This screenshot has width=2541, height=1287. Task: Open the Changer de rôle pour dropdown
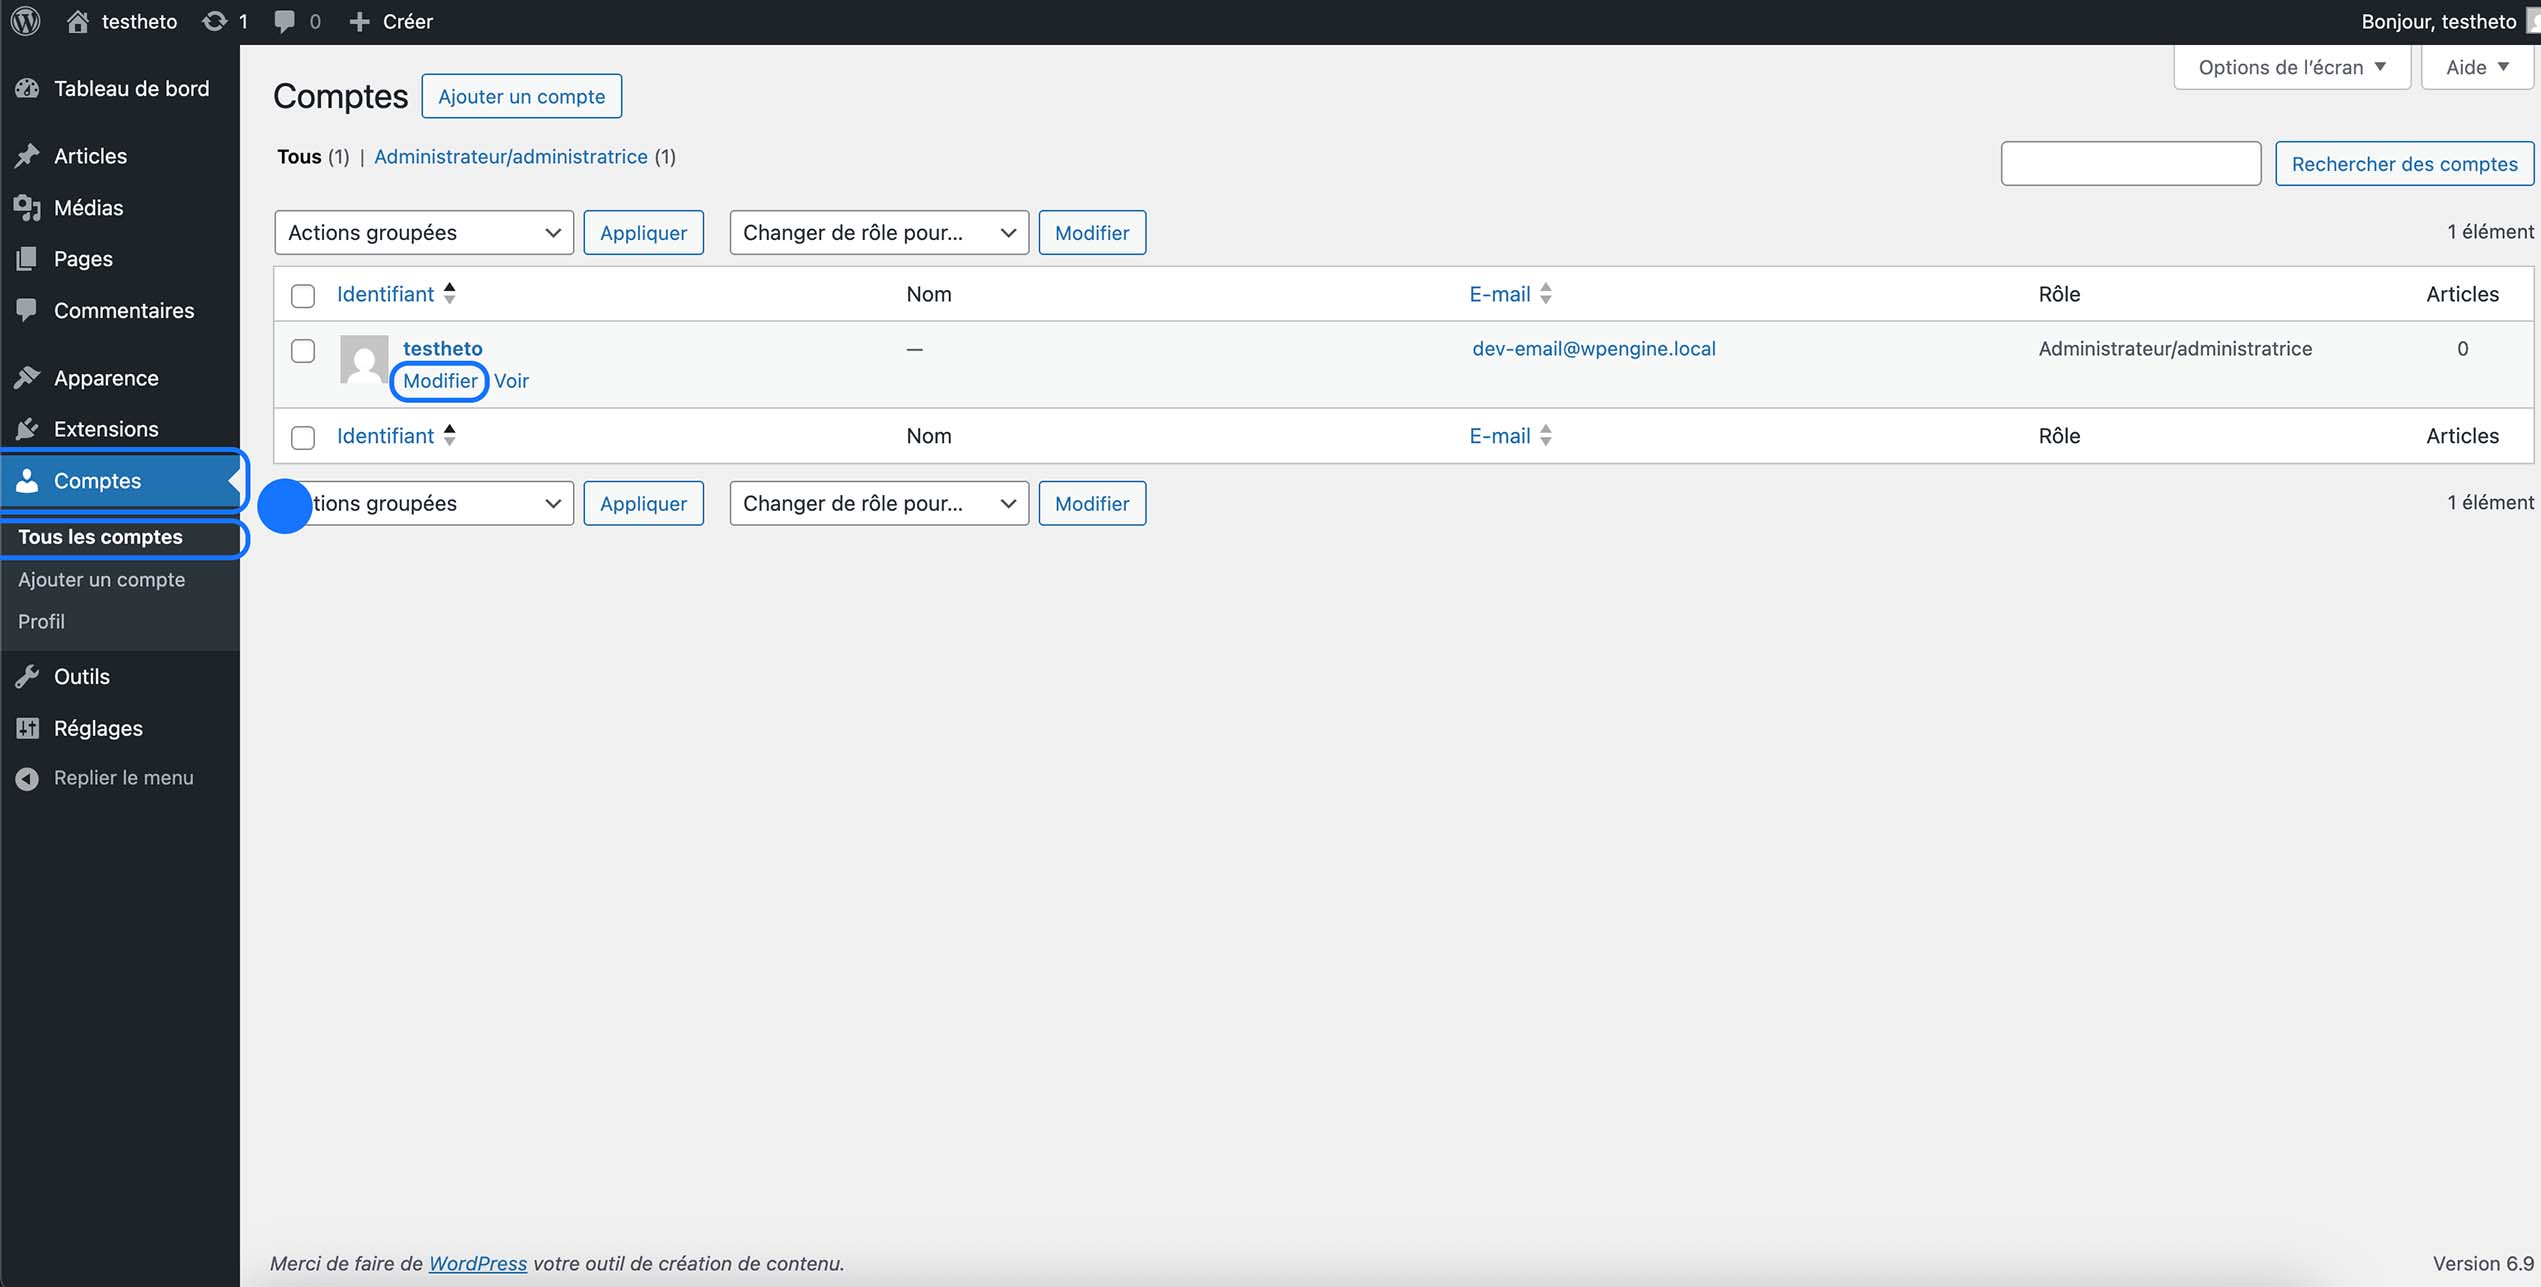(x=878, y=232)
